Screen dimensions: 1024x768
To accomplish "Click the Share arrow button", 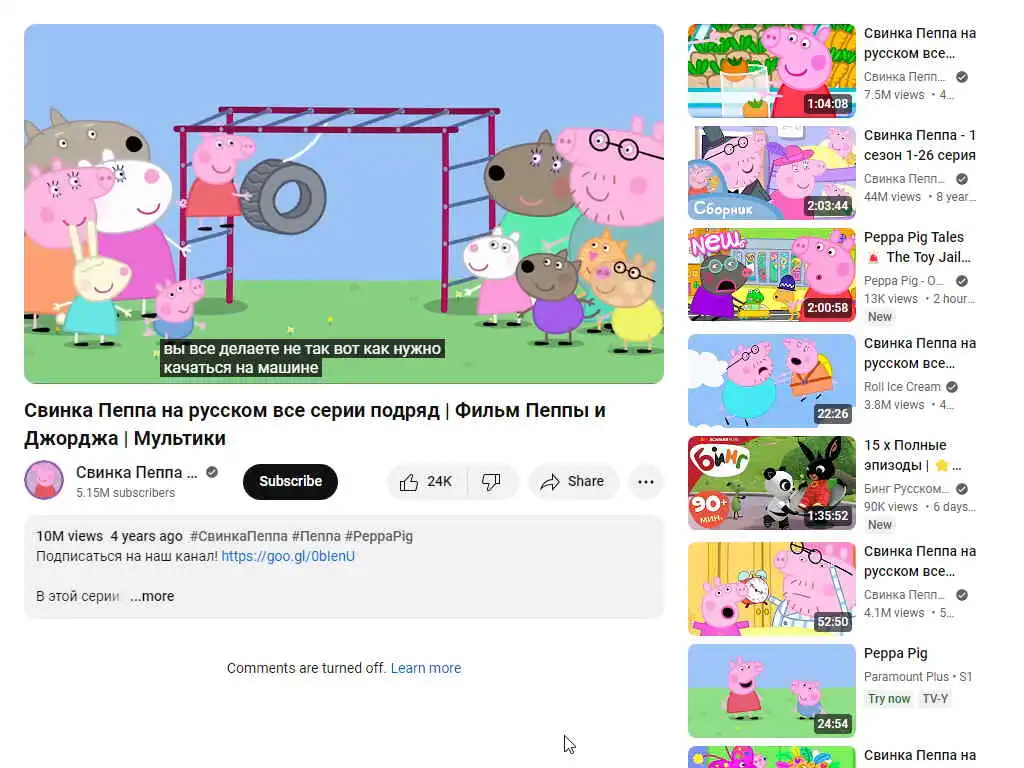I will [x=573, y=482].
